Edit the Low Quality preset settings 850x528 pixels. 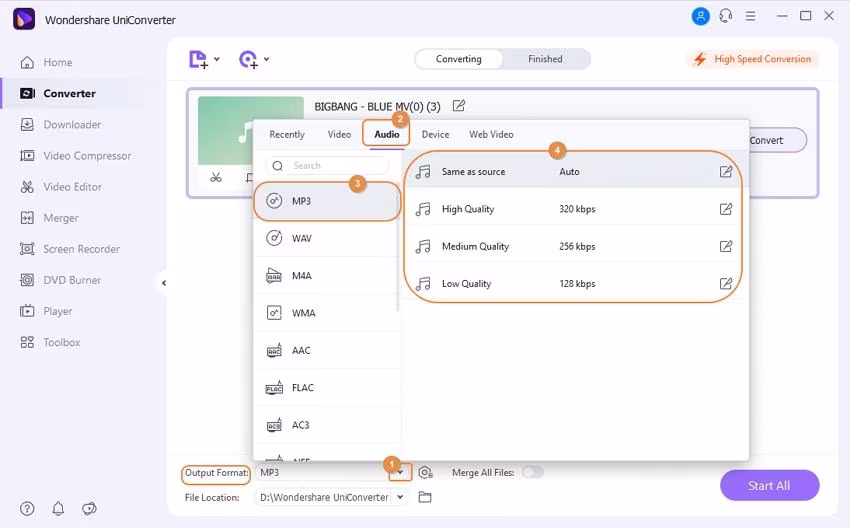tap(725, 284)
